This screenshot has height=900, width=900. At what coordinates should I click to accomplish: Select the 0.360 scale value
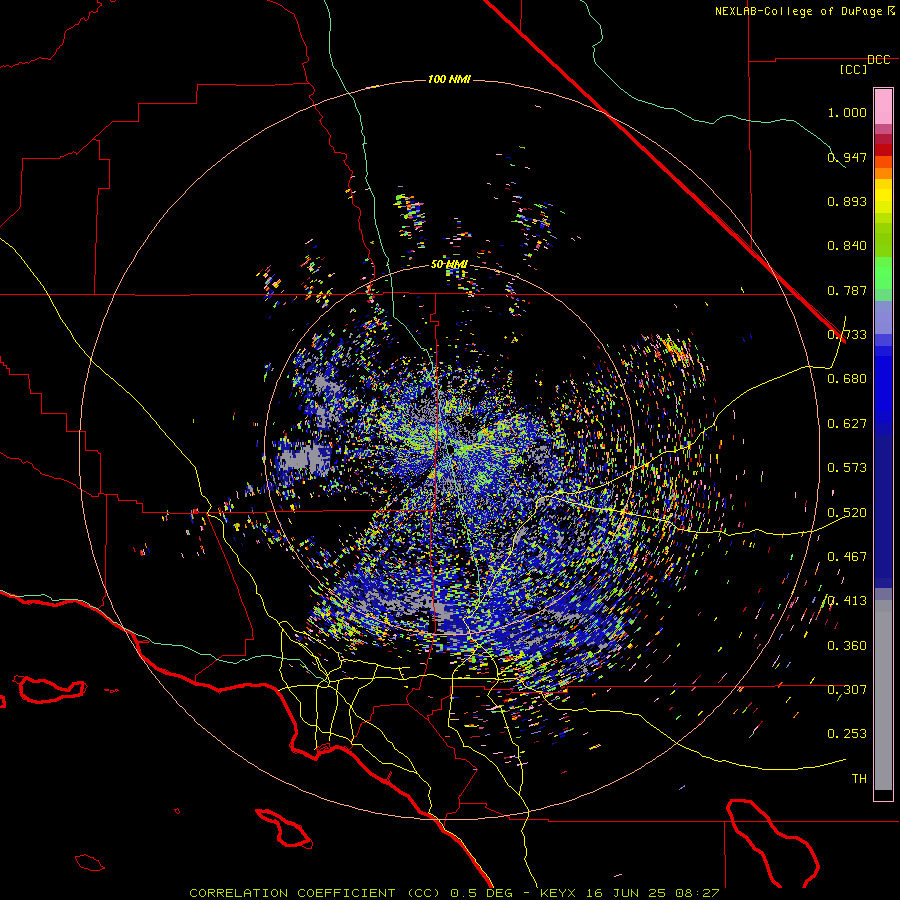point(847,646)
